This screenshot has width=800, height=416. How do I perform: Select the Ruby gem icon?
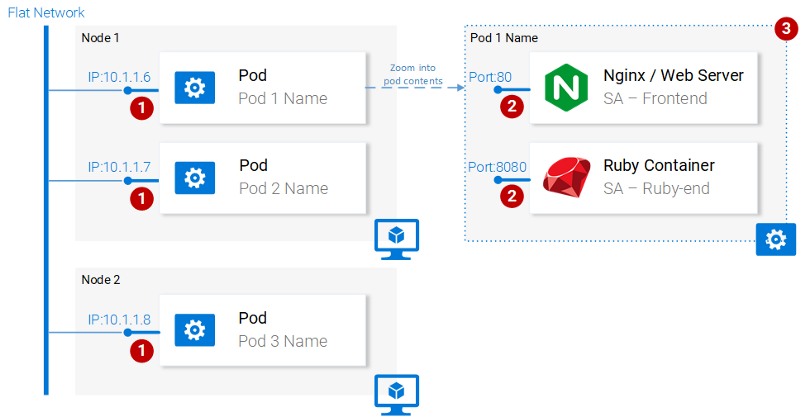(566, 177)
